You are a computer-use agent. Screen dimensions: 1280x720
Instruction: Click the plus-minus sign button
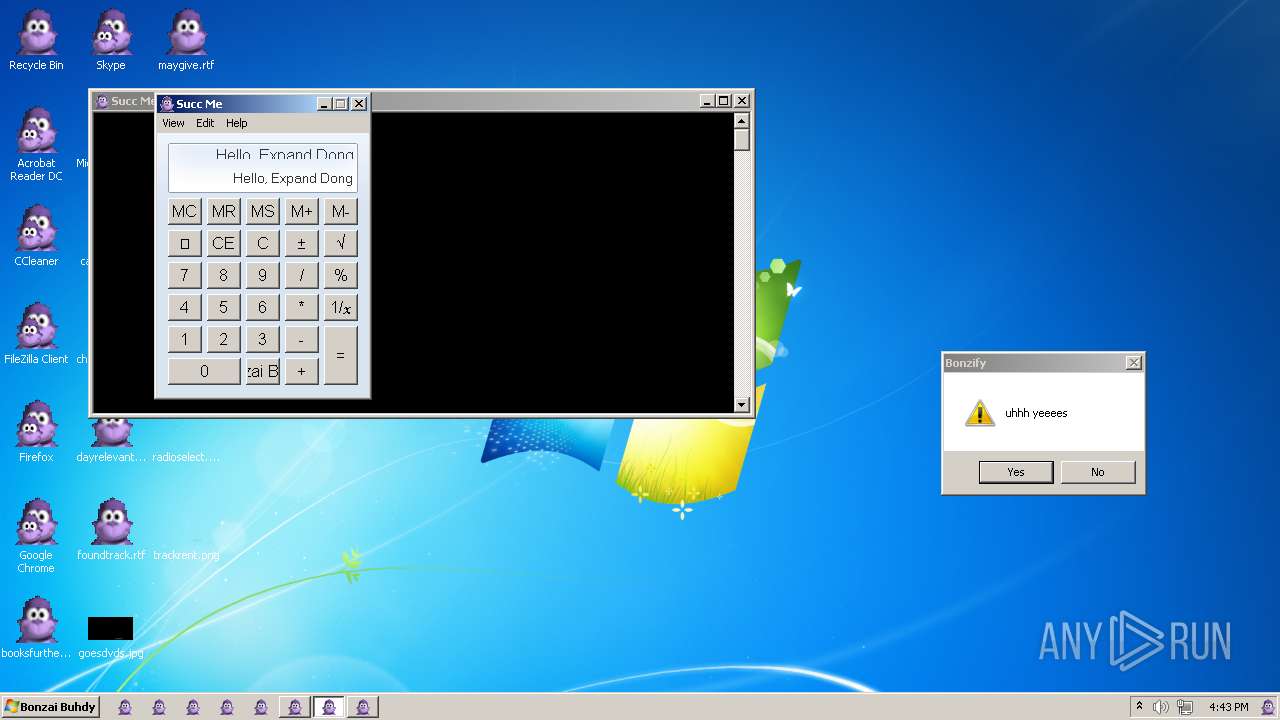[301, 243]
